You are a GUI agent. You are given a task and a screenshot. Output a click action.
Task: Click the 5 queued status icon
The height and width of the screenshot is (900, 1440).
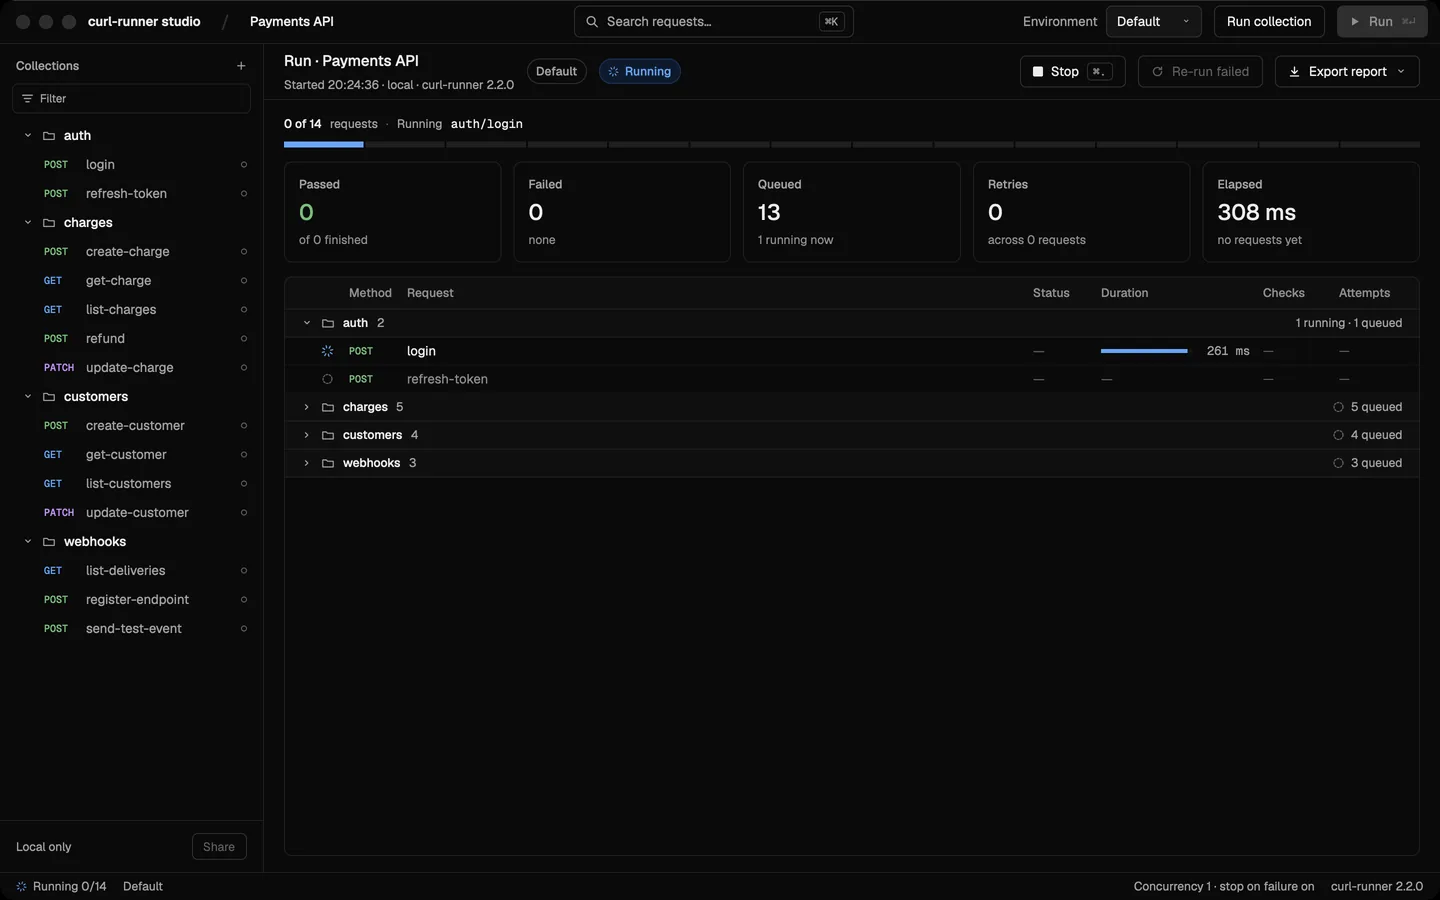1338,407
